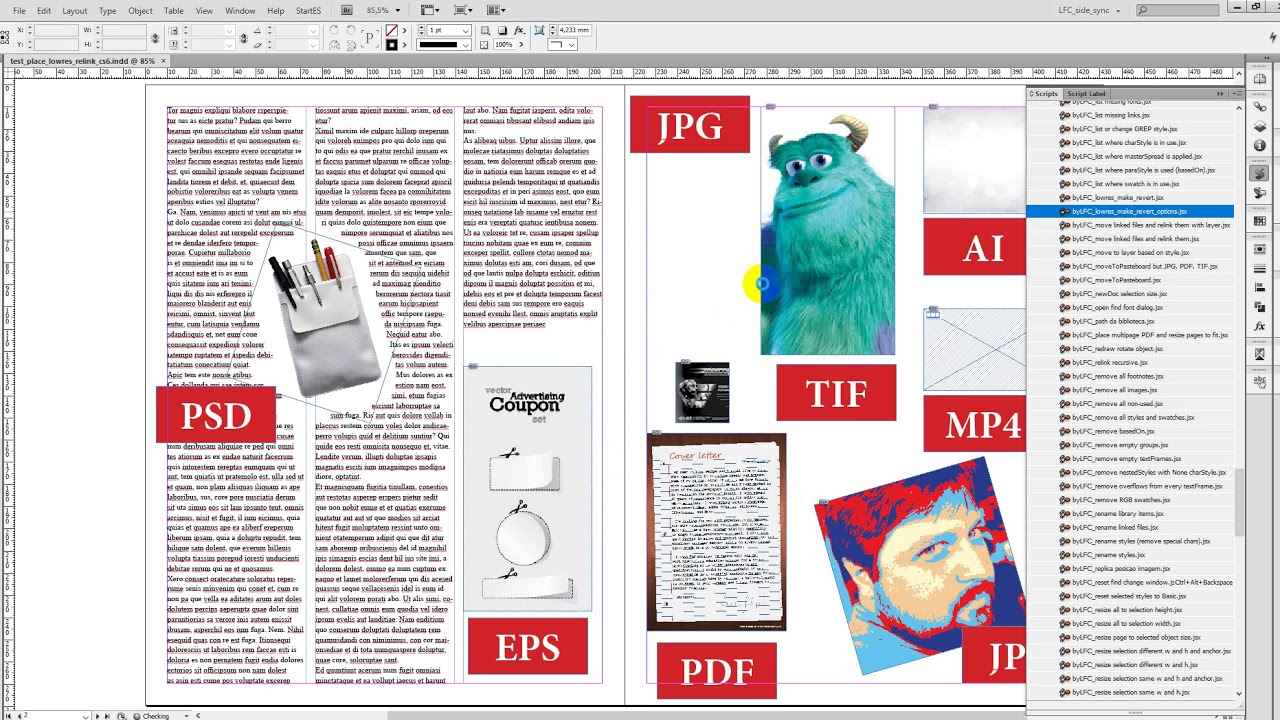The image size is (1280, 720).
Task: Select script byLFC_lowres_make_revert.jsx
Action: (x=1130, y=198)
